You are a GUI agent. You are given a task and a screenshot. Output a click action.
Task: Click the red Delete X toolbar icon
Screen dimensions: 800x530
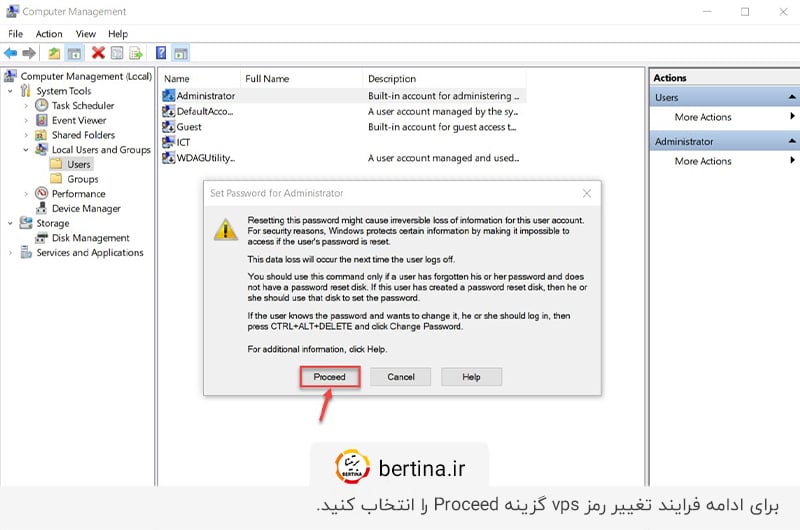98,53
